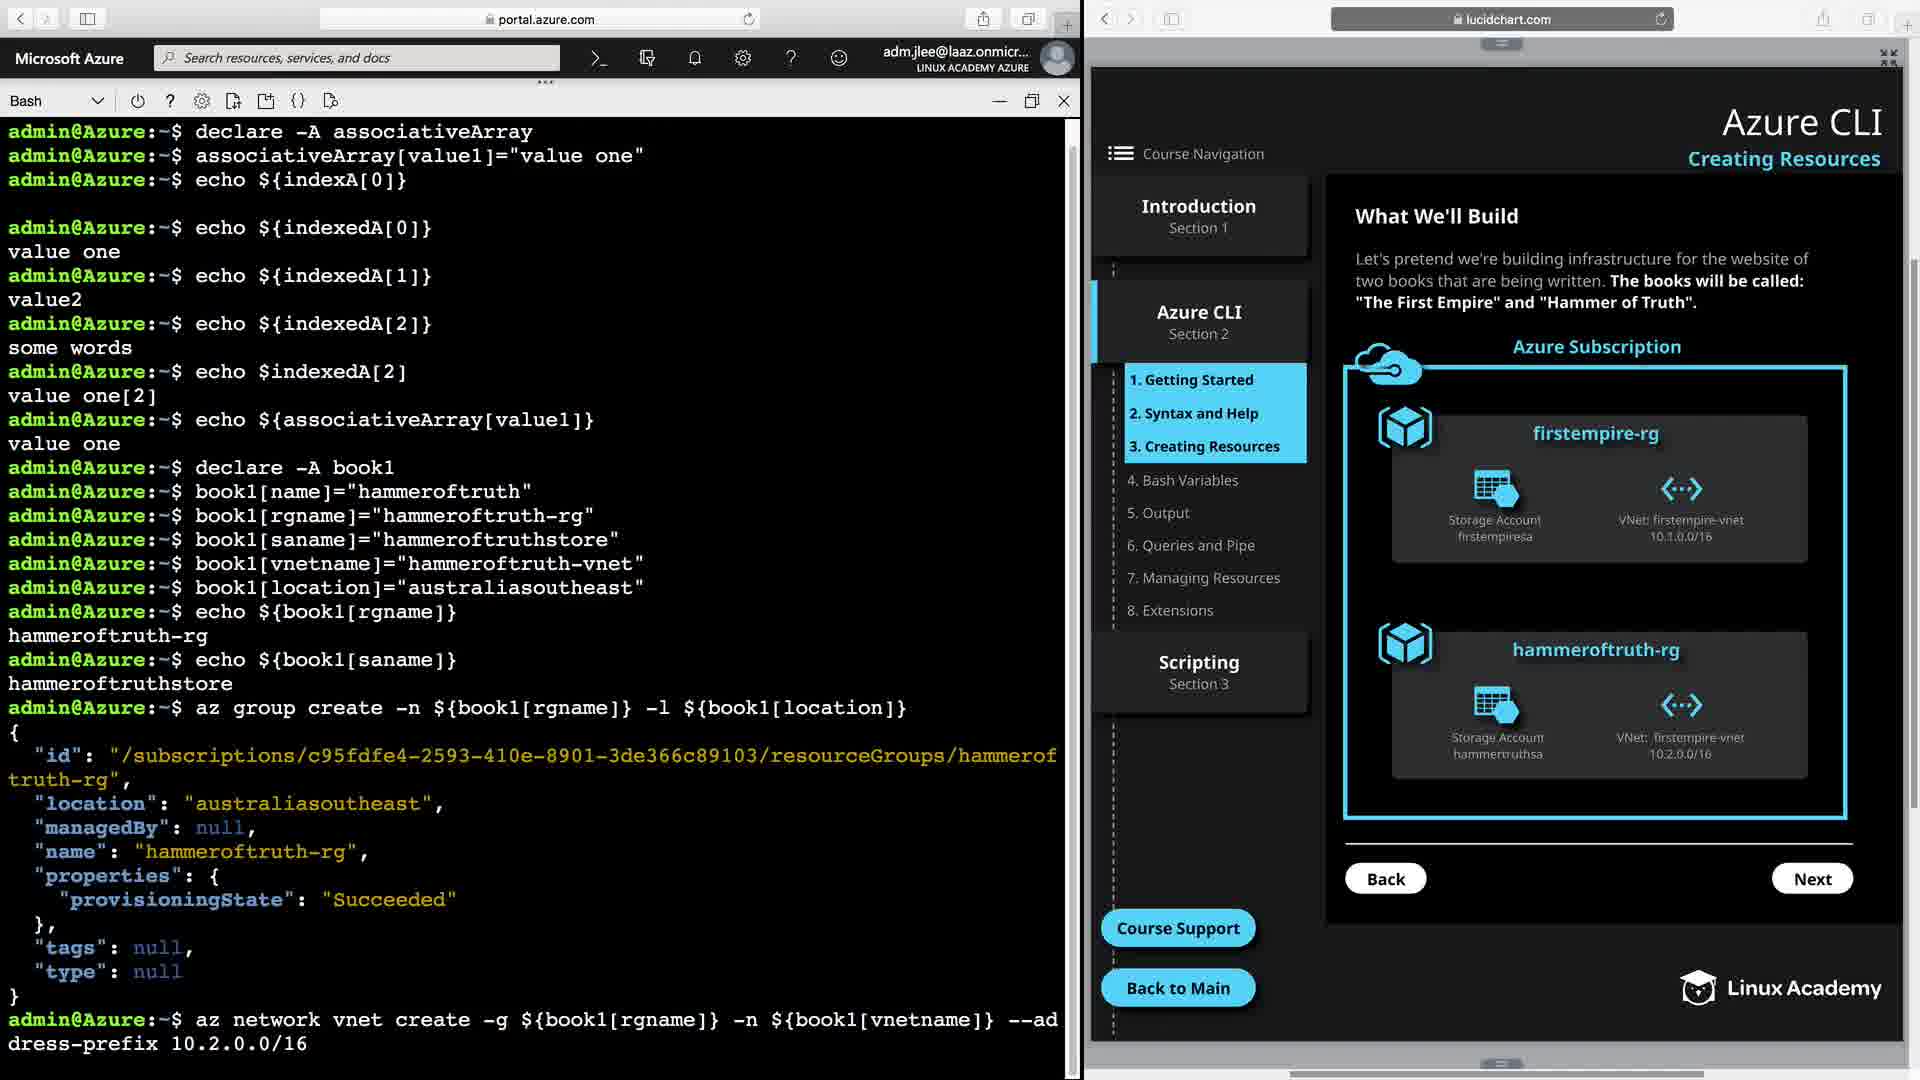The width and height of the screenshot is (1920, 1080).
Task: Click upload/download files icon in Cloud Shell
Action: [x=233, y=101]
